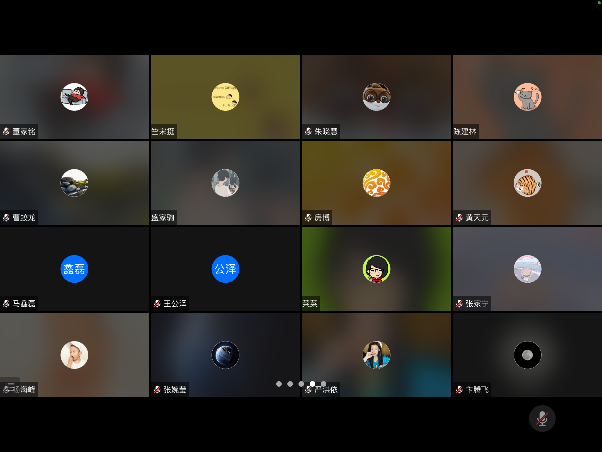Select the blonde woman avatar video tile

75,354
